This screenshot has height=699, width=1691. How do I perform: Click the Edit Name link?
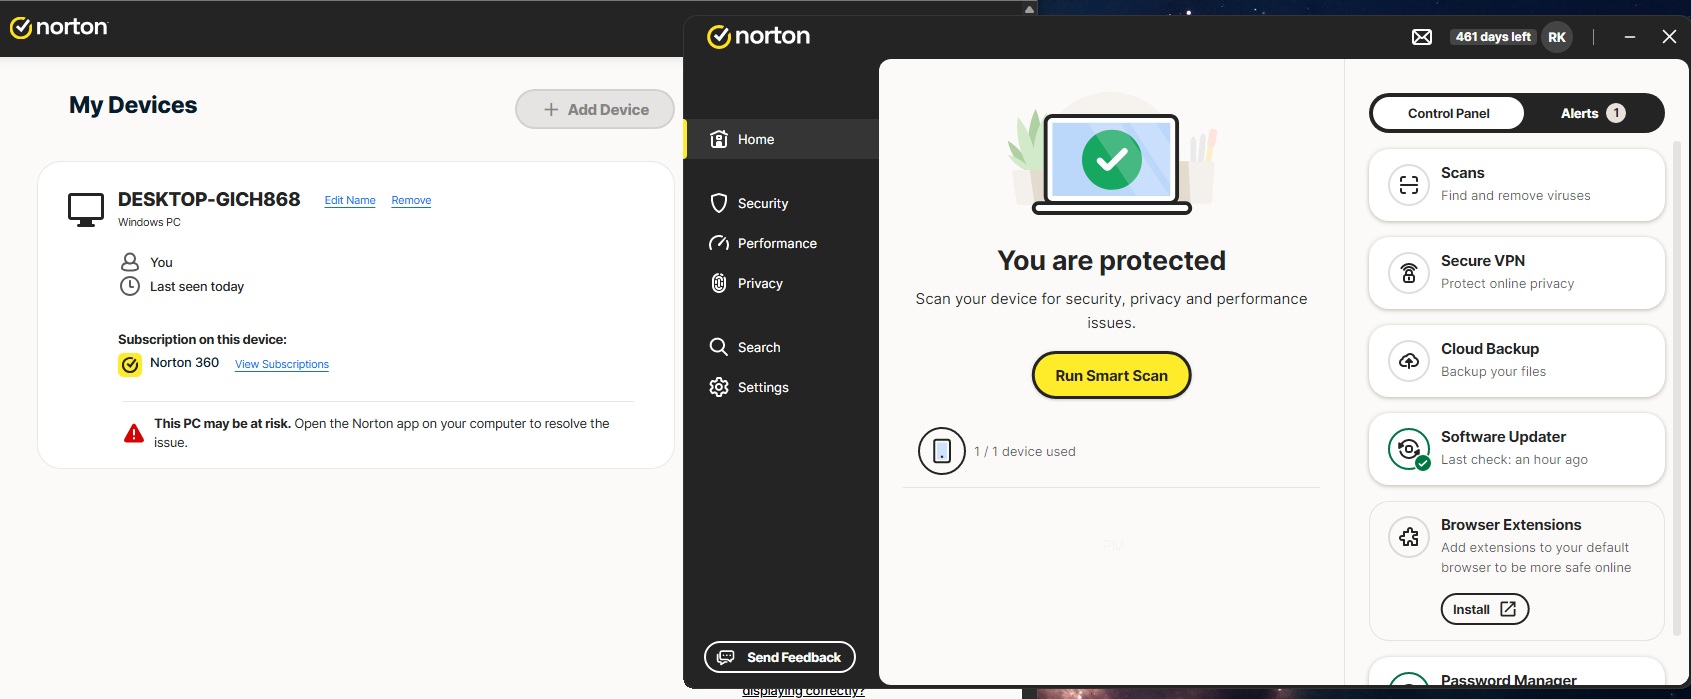click(x=350, y=200)
